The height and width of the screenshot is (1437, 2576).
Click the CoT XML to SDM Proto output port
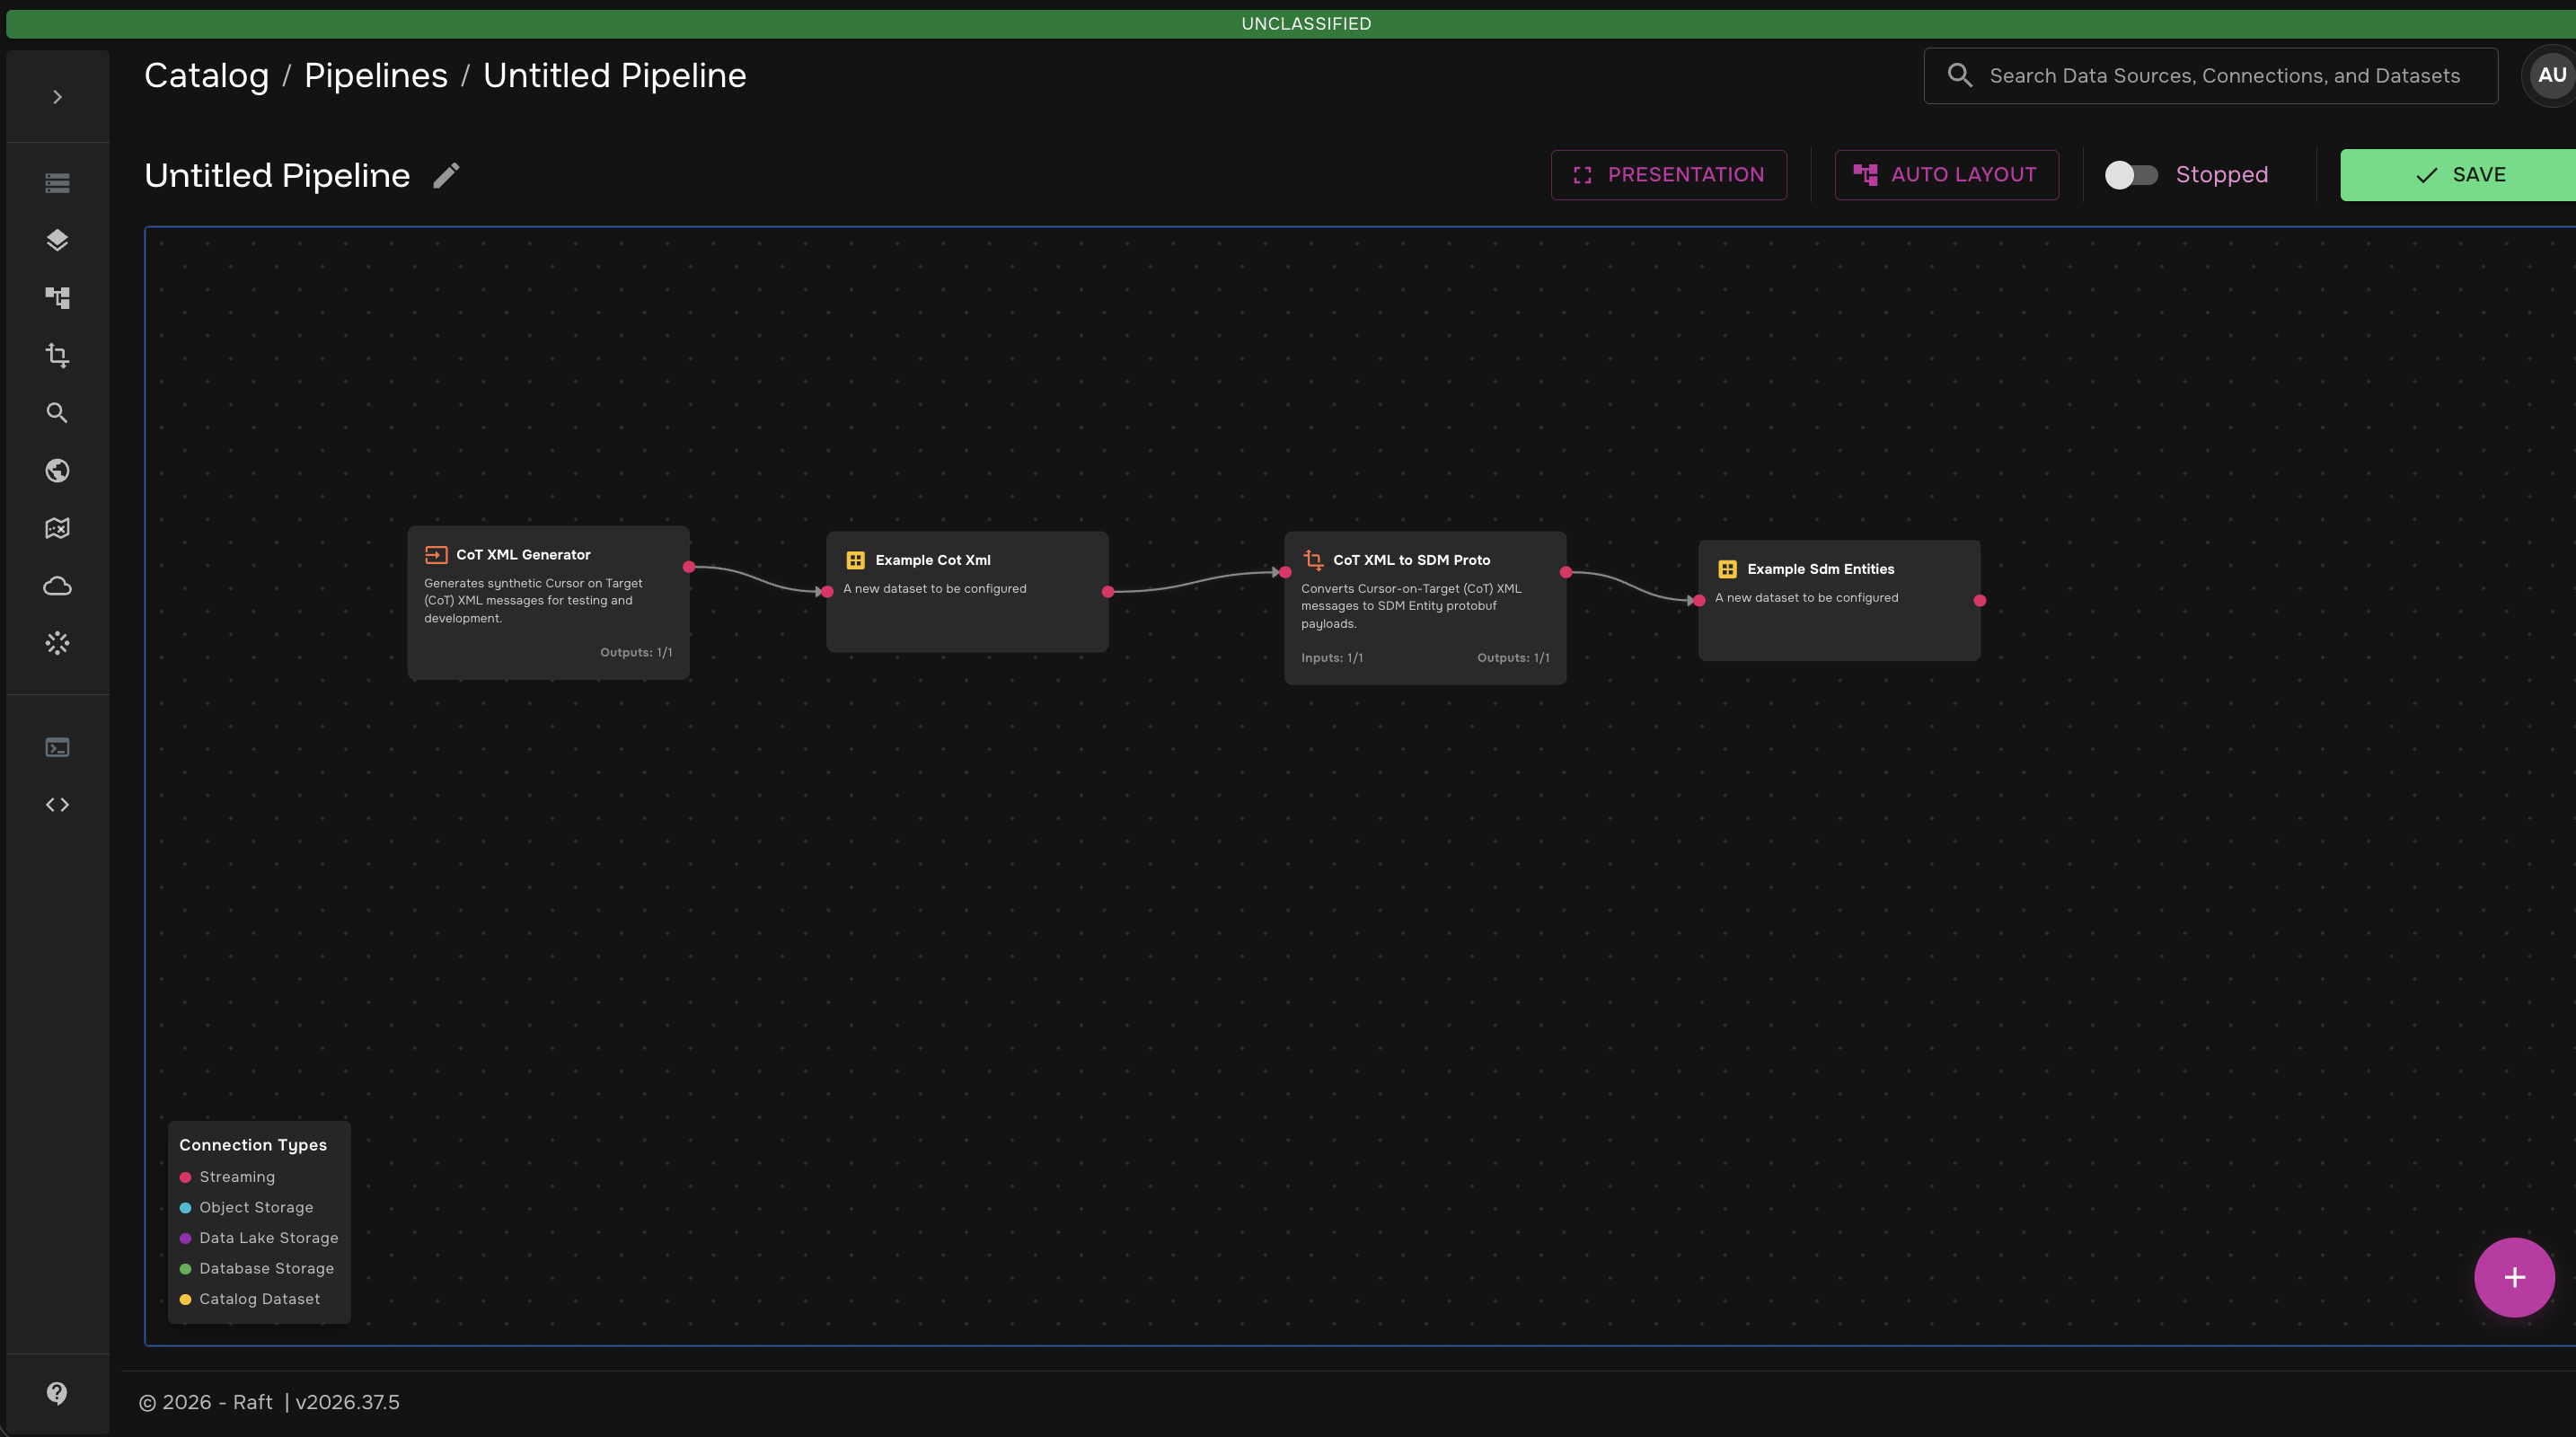pyautogui.click(x=1566, y=573)
